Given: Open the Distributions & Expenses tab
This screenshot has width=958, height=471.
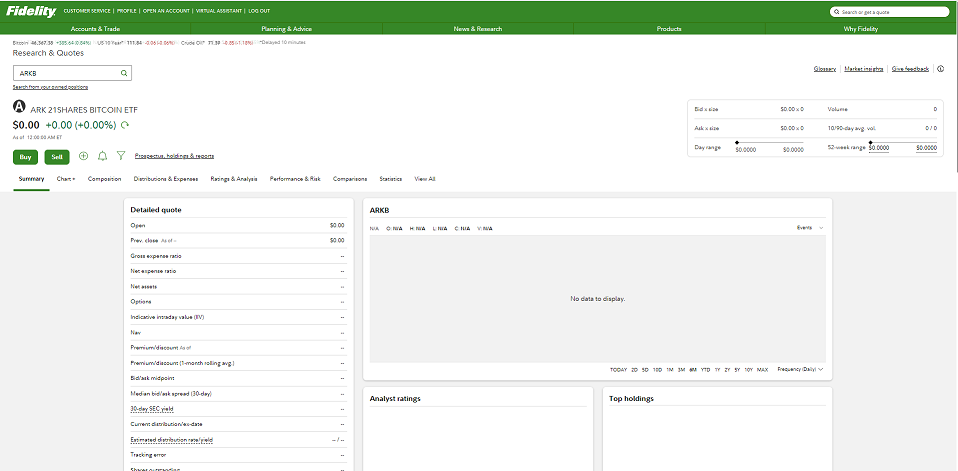Looking at the screenshot, I should (x=166, y=179).
